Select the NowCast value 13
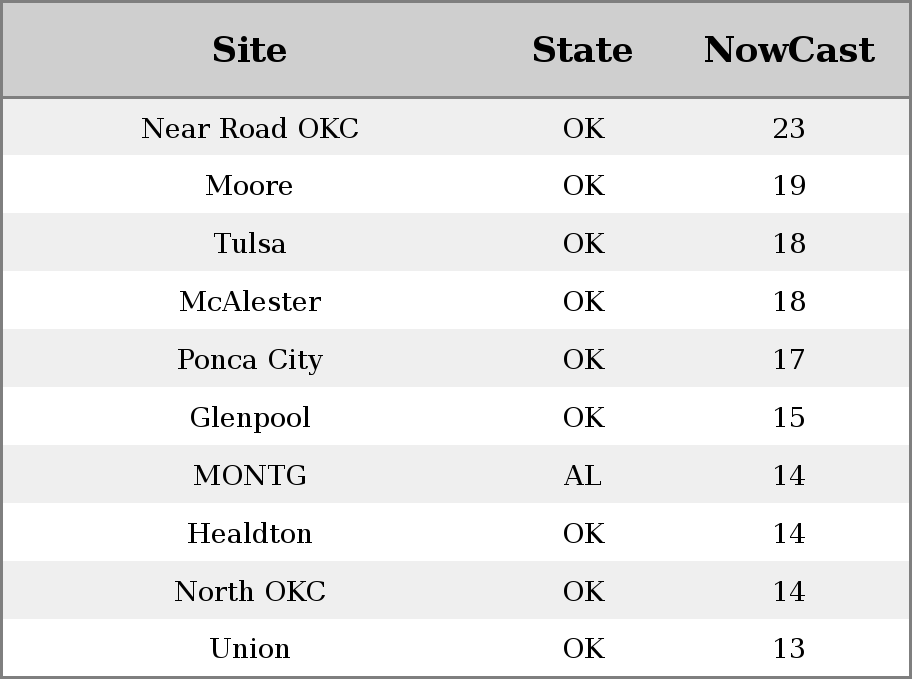This screenshot has height=679, width=912. pyautogui.click(x=789, y=648)
